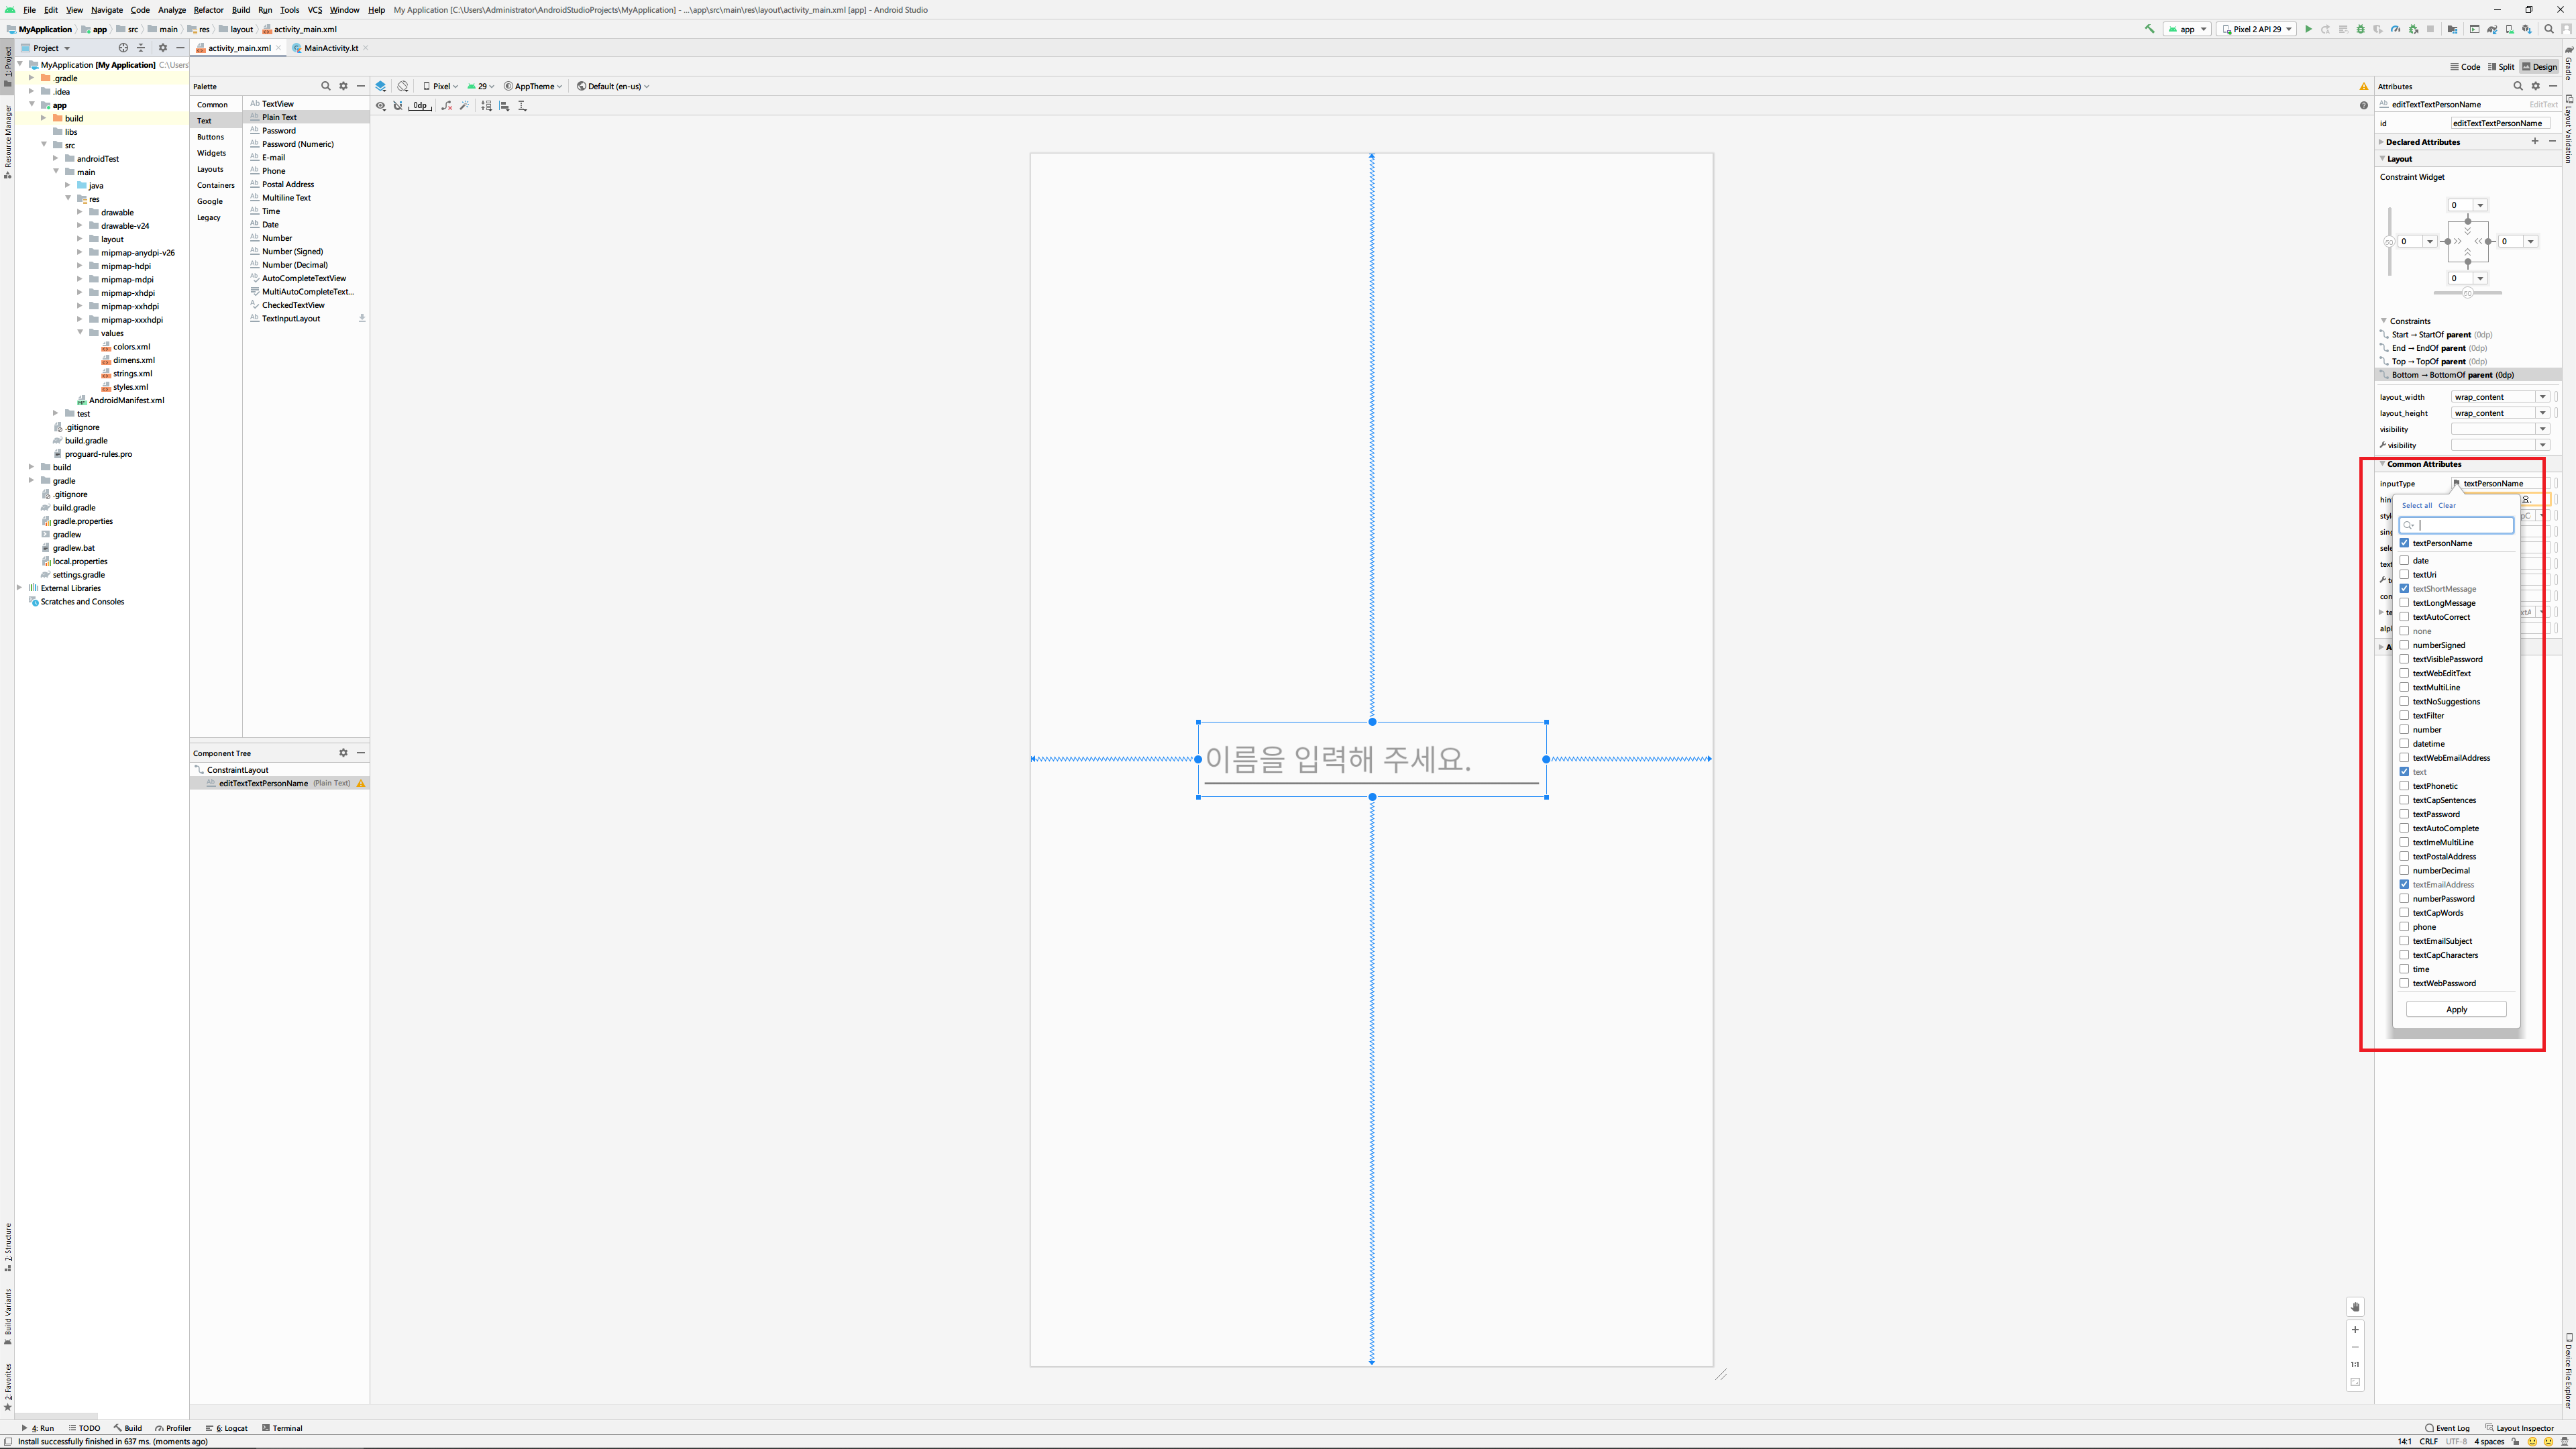Viewport: 2576px width, 1449px height.
Task: Expand the drawable folder in project tree
Action: [80, 212]
